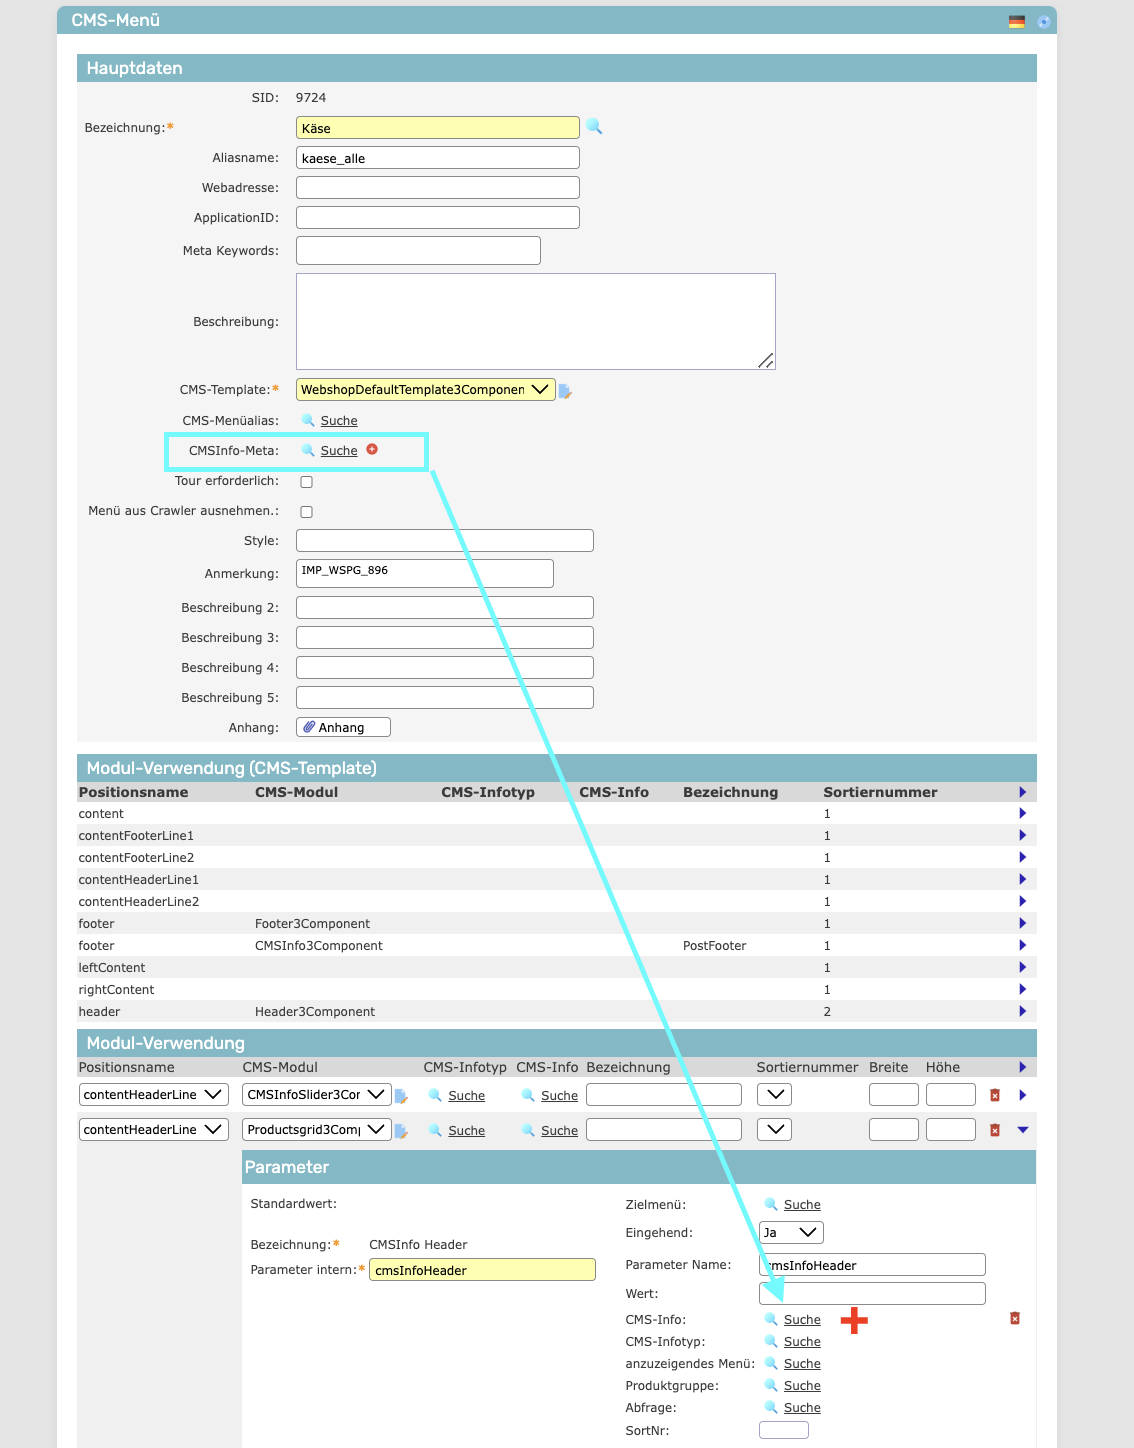Check Menü aus Crawler ausnehmen box
Image resolution: width=1134 pixels, height=1448 pixels.
(307, 512)
